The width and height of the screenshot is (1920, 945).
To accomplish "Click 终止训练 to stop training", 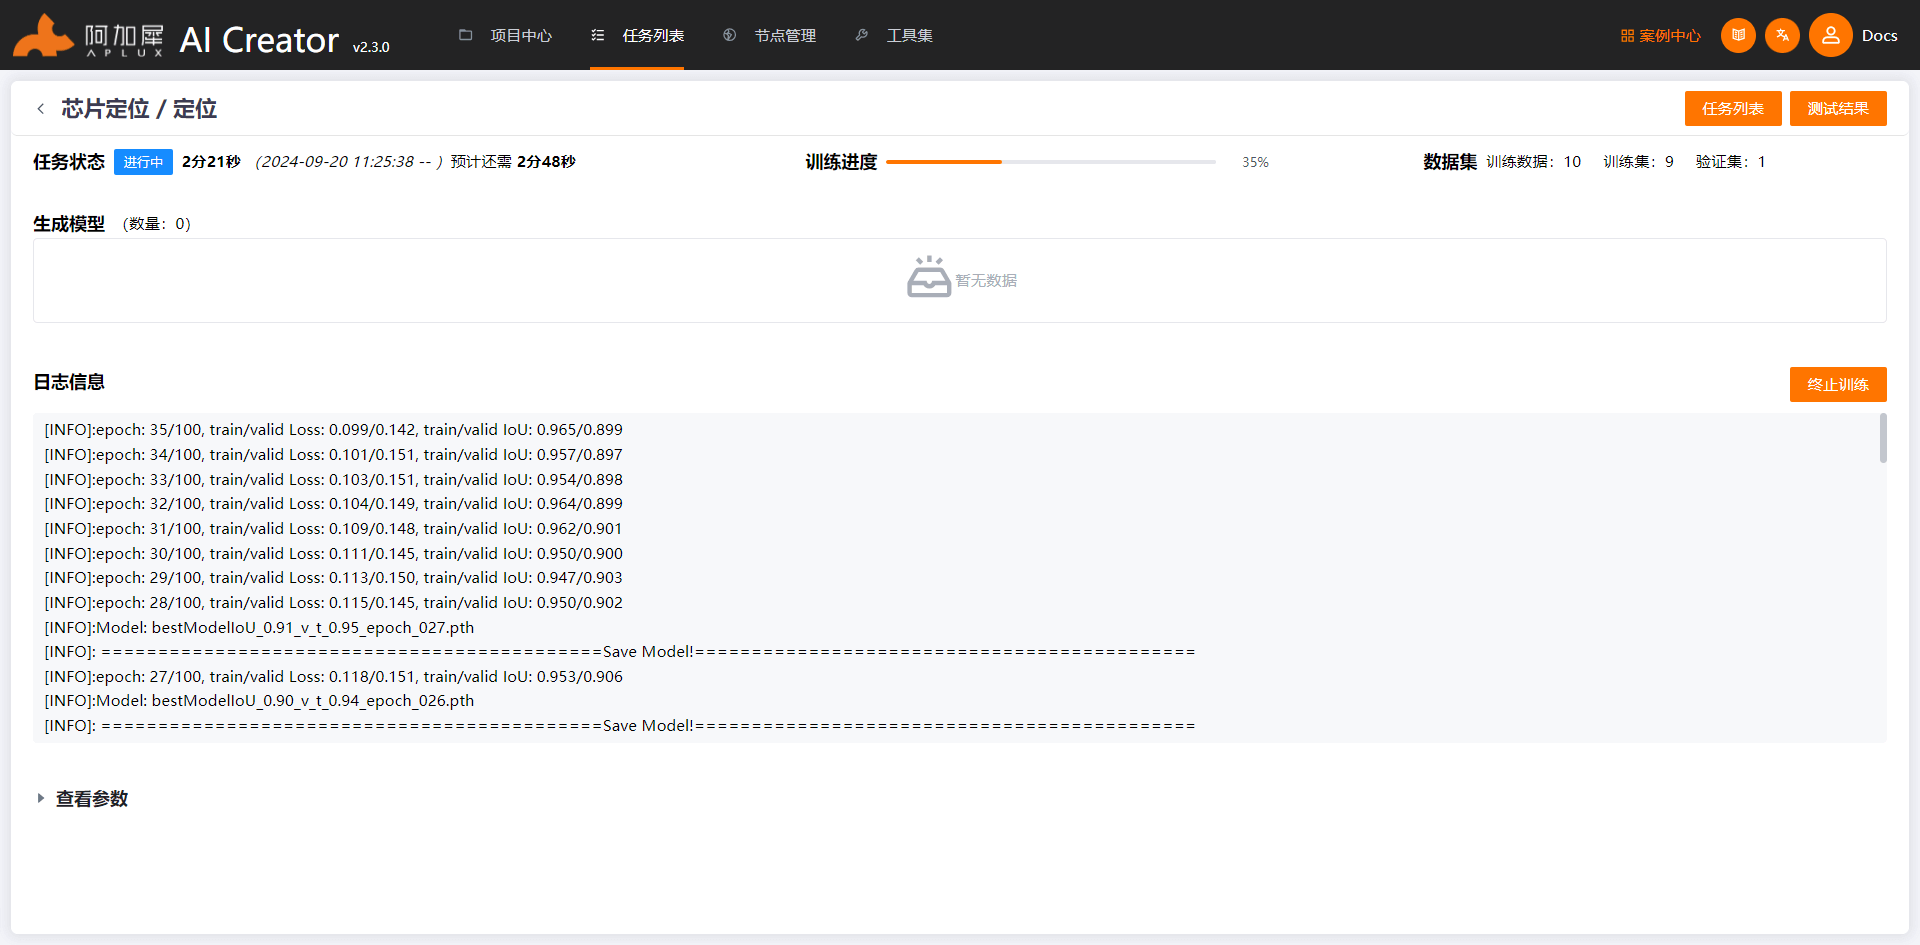I will [x=1838, y=384].
